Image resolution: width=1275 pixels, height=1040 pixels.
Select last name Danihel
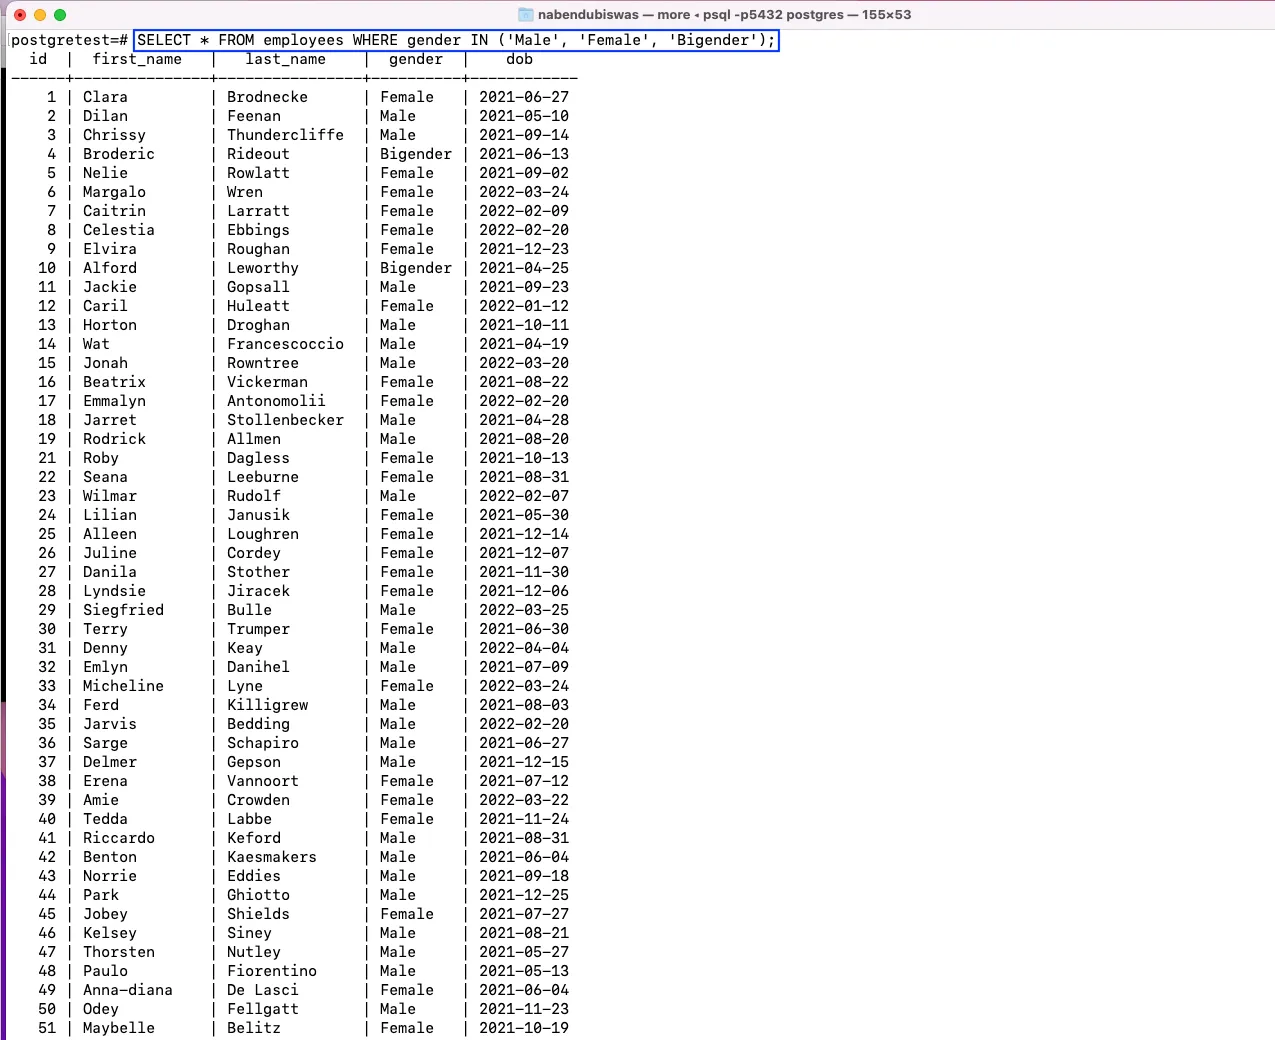point(258,667)
